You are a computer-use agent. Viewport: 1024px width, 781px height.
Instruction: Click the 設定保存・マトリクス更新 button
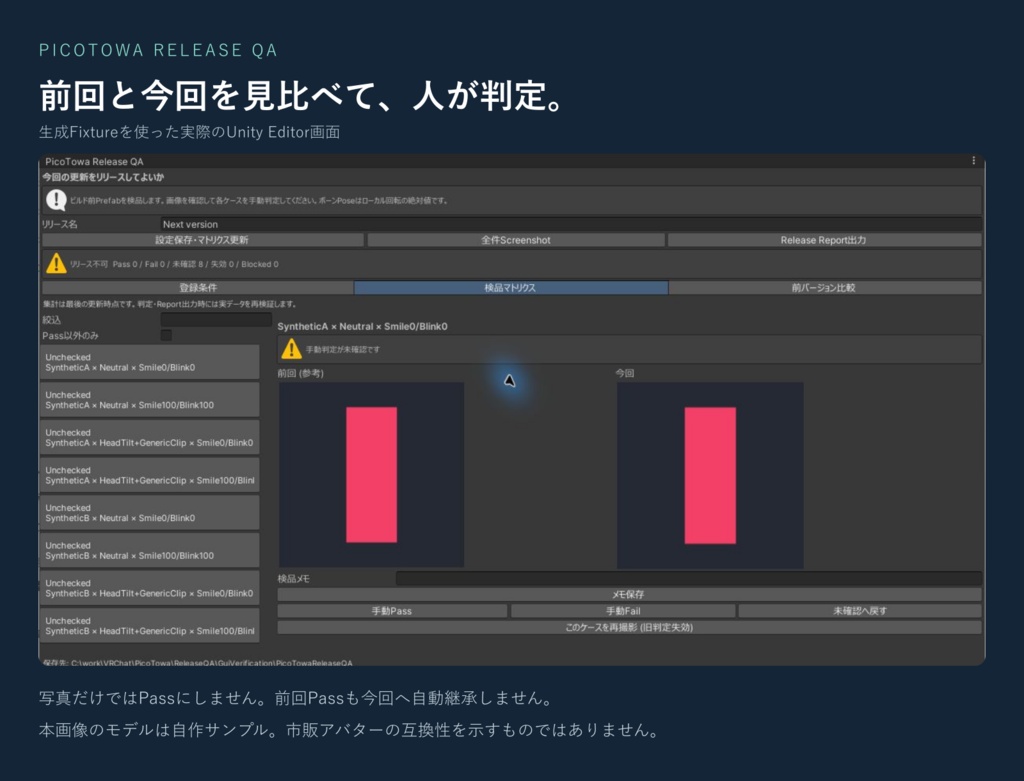point(202,240)
